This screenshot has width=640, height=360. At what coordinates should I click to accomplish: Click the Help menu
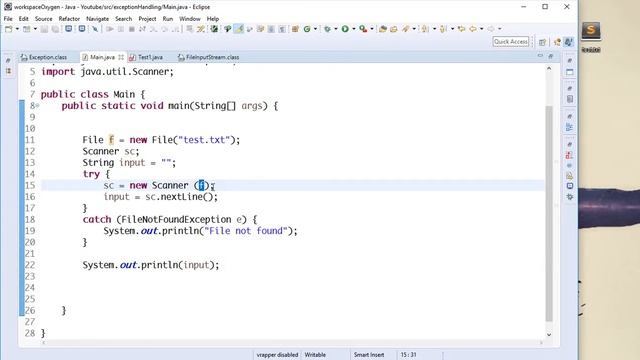(213, 19)
